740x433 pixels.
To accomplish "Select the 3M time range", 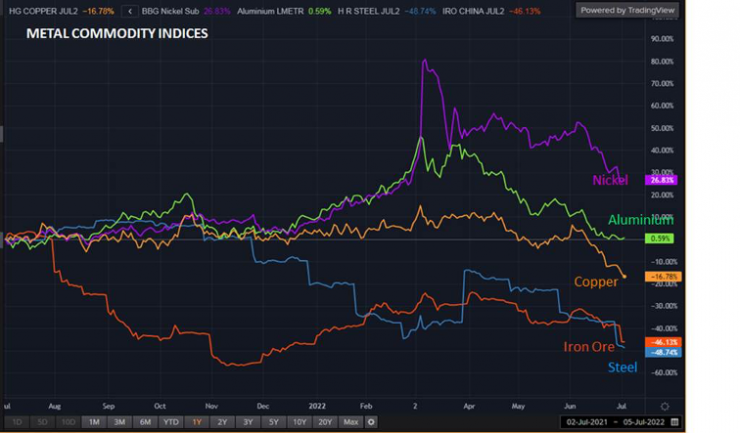I will (x=119, y=422).
